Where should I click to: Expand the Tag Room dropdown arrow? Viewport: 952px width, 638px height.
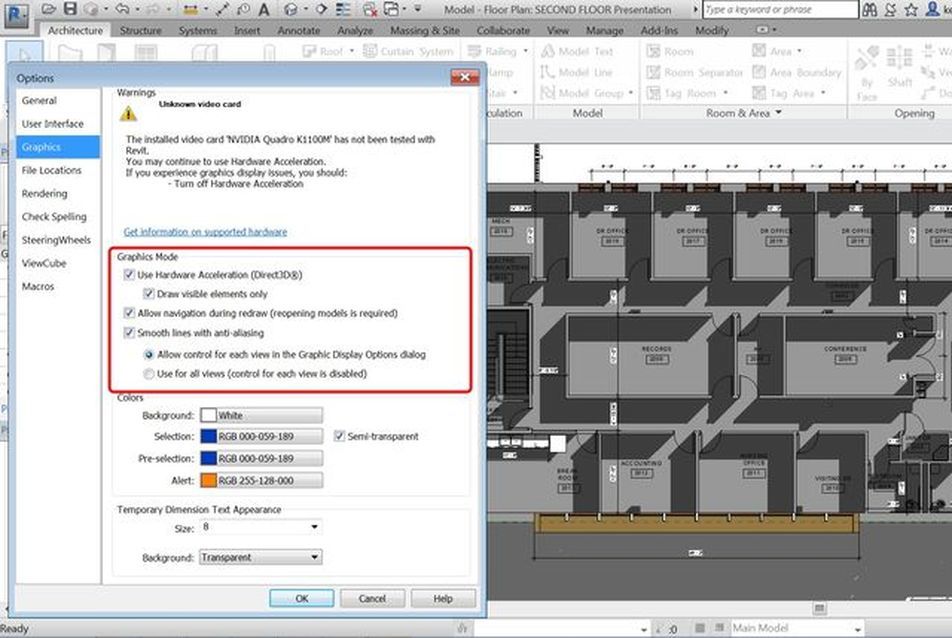(x=726, y=93)
